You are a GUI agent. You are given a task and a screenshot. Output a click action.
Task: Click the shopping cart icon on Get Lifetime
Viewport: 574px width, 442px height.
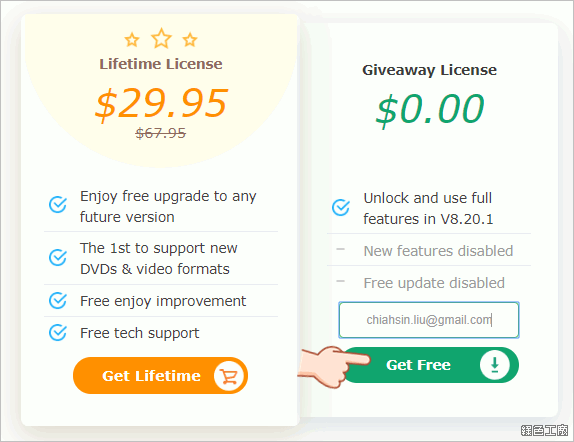230,376
